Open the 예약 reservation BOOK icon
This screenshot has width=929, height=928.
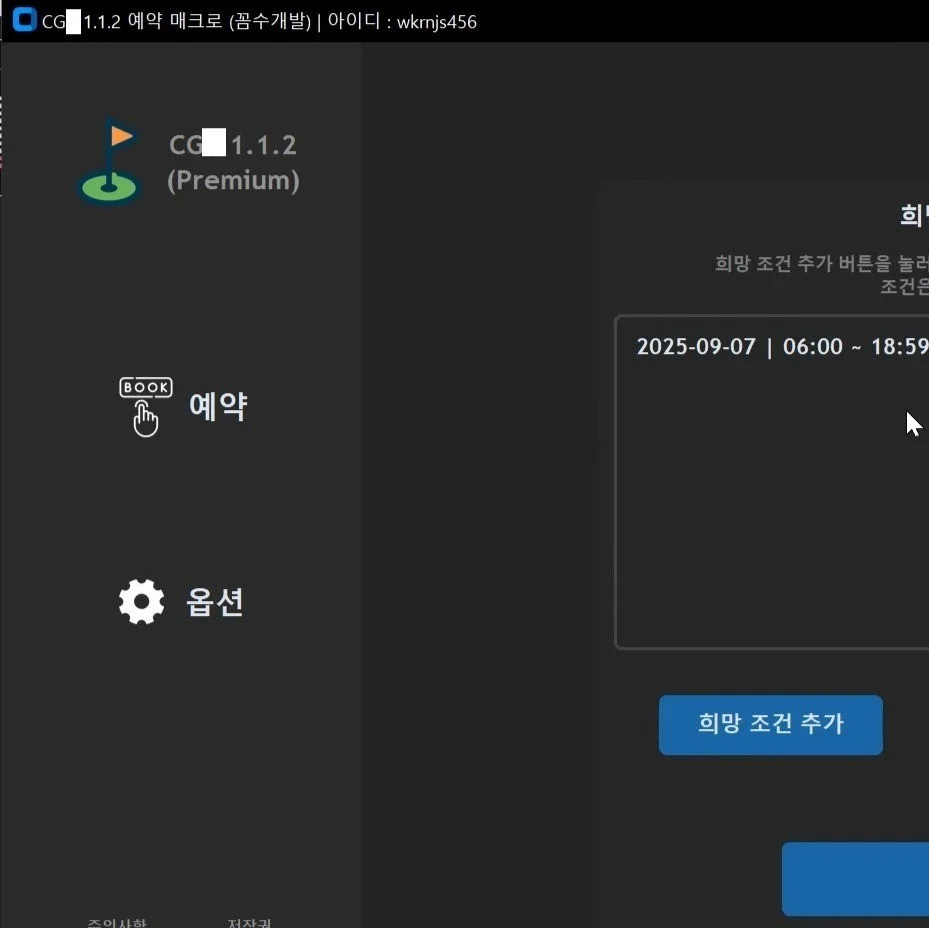[146, 405]
